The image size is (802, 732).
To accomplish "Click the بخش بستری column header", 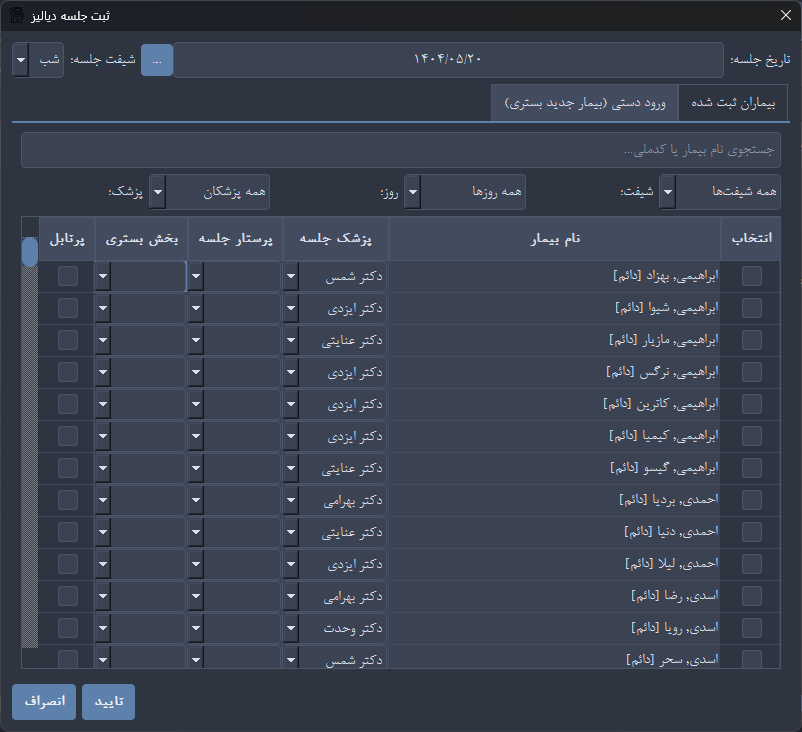I will tap(141, 239).
